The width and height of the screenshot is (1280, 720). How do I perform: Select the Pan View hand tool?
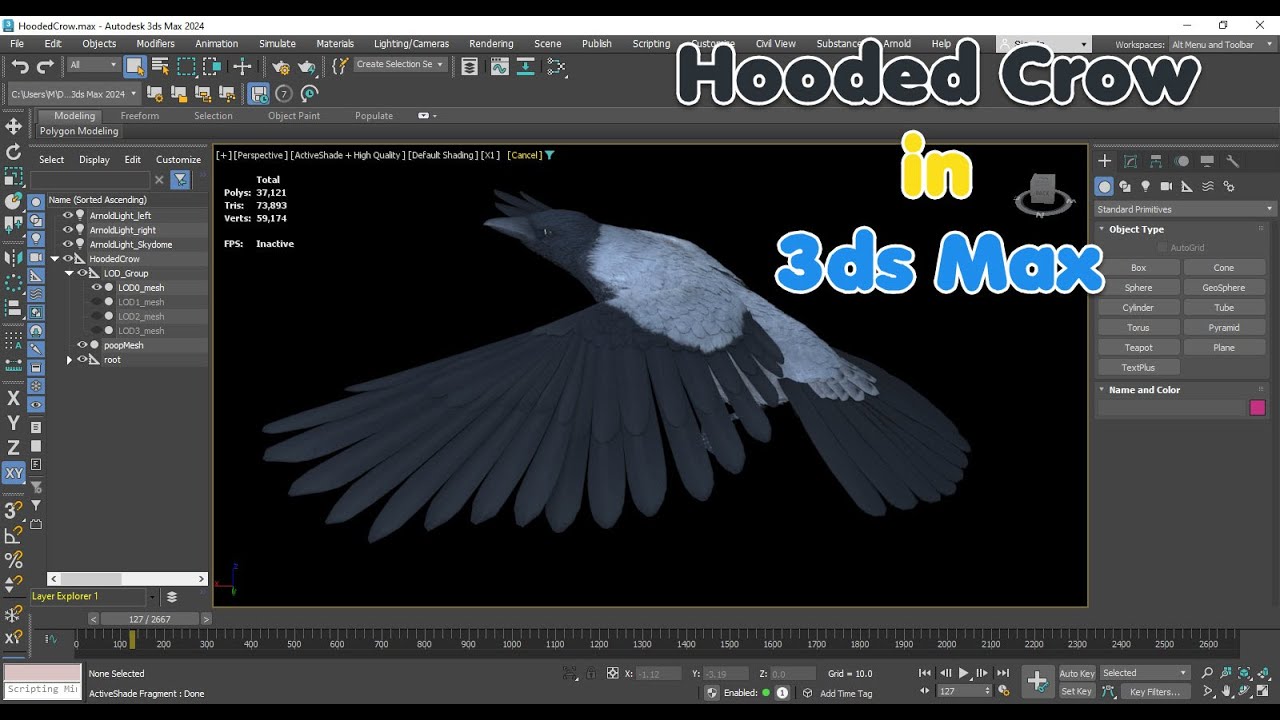pos(1226,691)
